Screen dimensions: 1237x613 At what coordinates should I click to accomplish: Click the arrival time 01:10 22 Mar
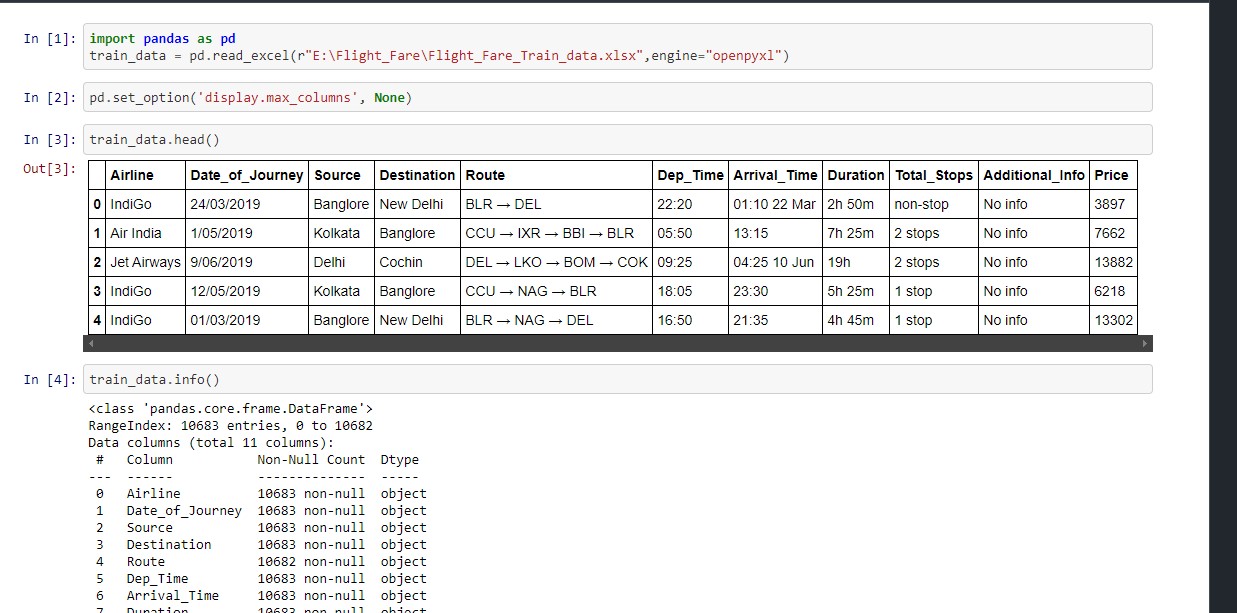click(776, 204)
